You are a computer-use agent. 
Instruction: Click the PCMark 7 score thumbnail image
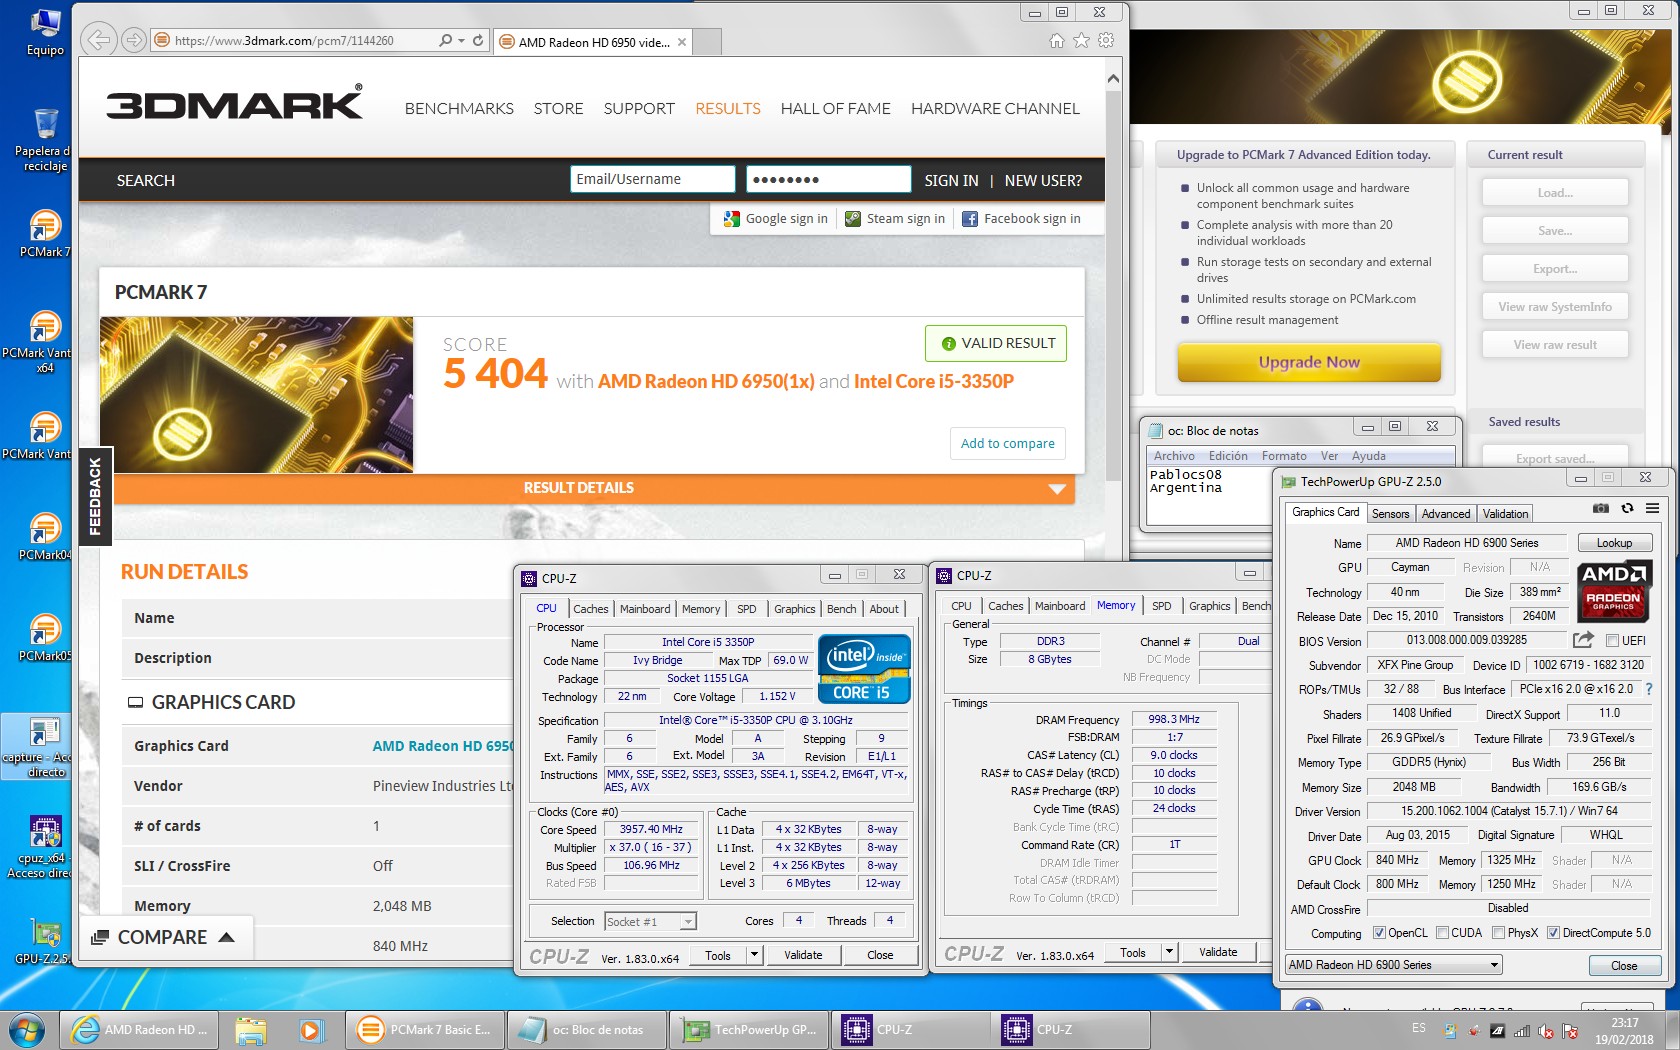(257, 395)
